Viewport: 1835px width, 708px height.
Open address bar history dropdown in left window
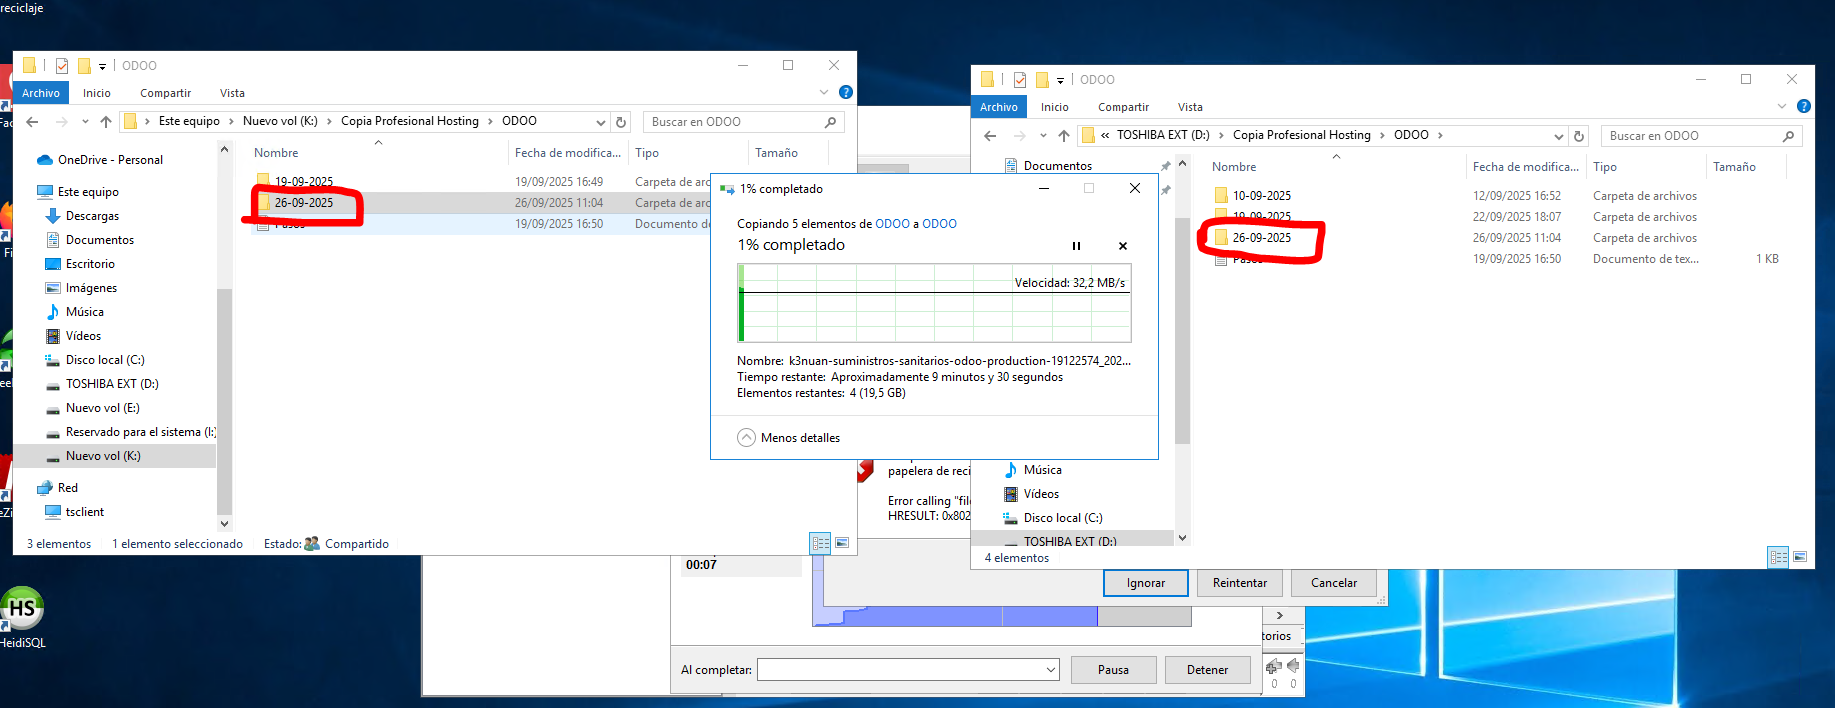click(601, 122)
